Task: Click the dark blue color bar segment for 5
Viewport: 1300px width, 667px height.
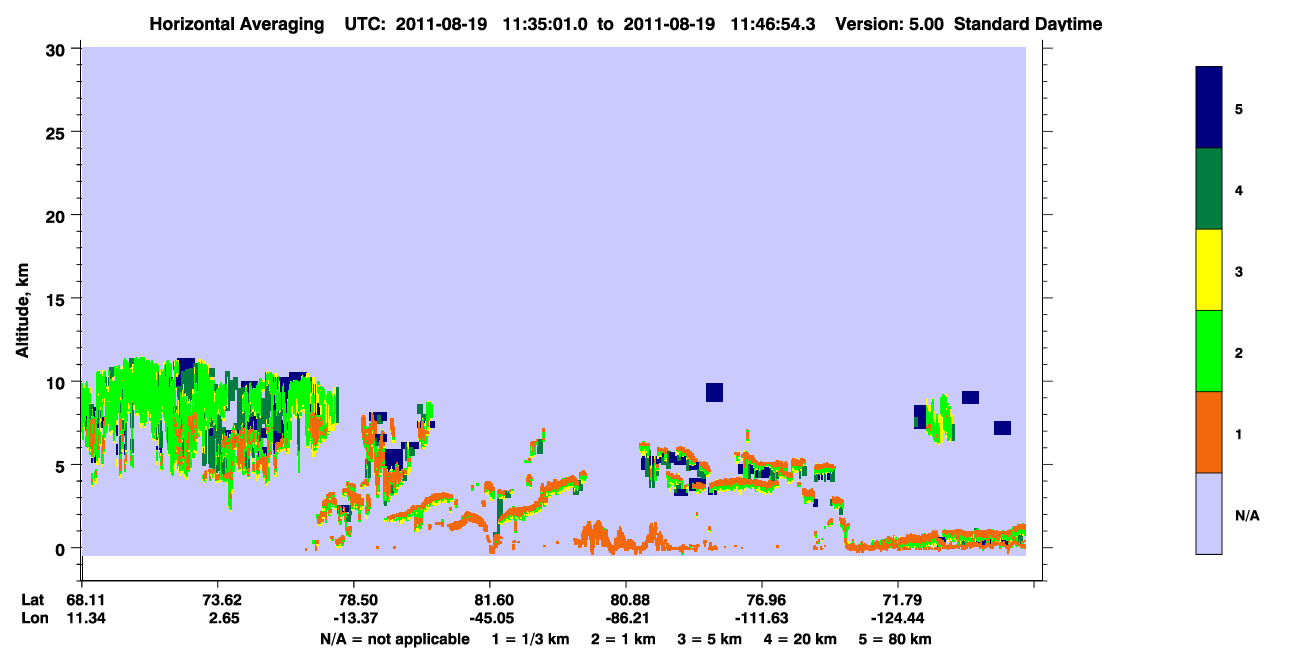Action: click(x=1209, y=107)
